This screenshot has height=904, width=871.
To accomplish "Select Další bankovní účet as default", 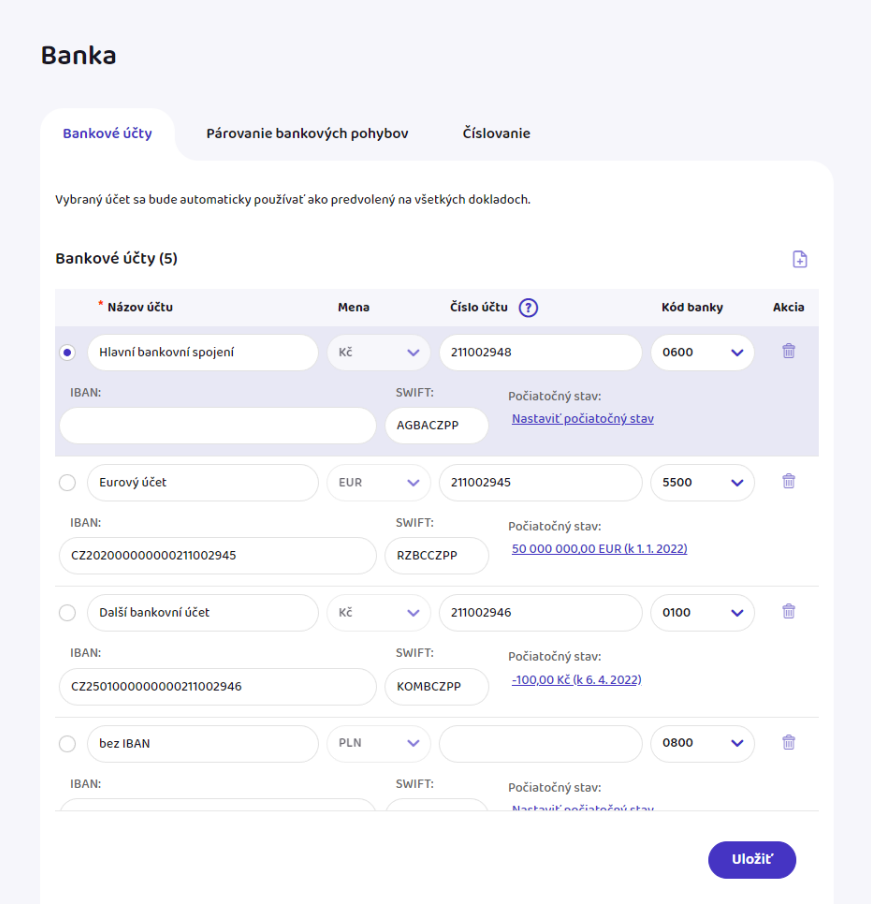I will [x=67, y=613].
